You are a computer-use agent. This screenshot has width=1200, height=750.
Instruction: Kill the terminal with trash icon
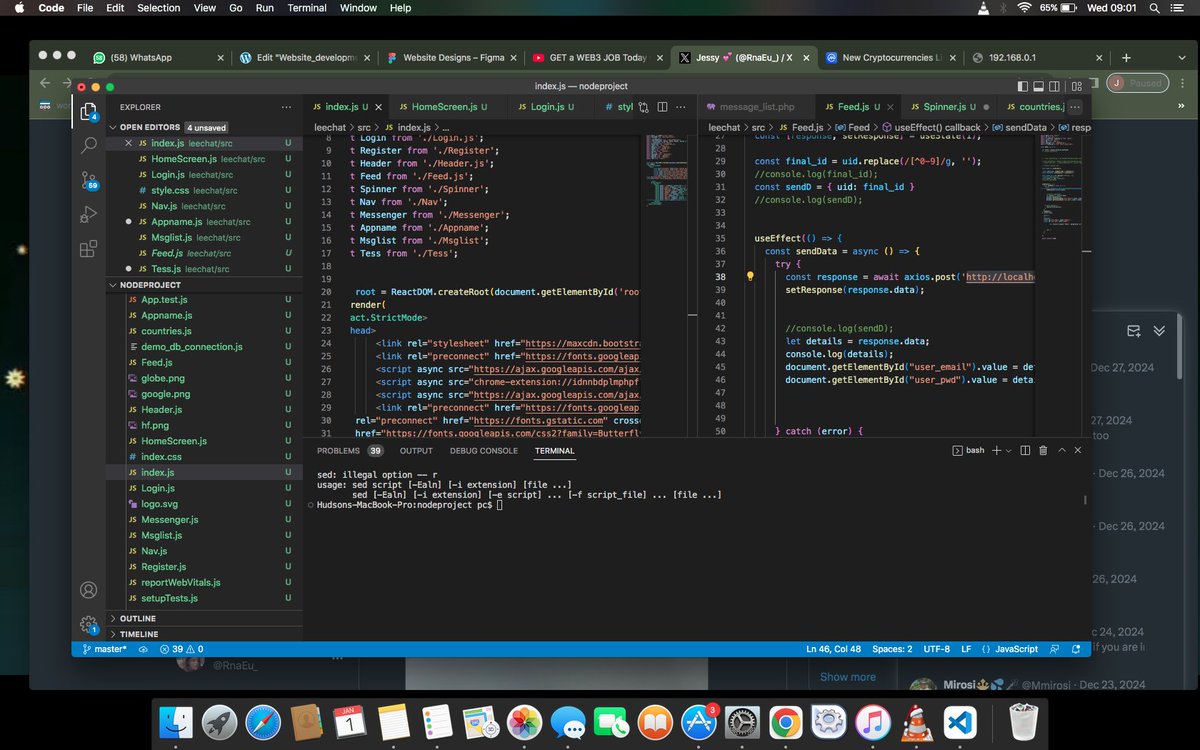tap(1043, 451)
